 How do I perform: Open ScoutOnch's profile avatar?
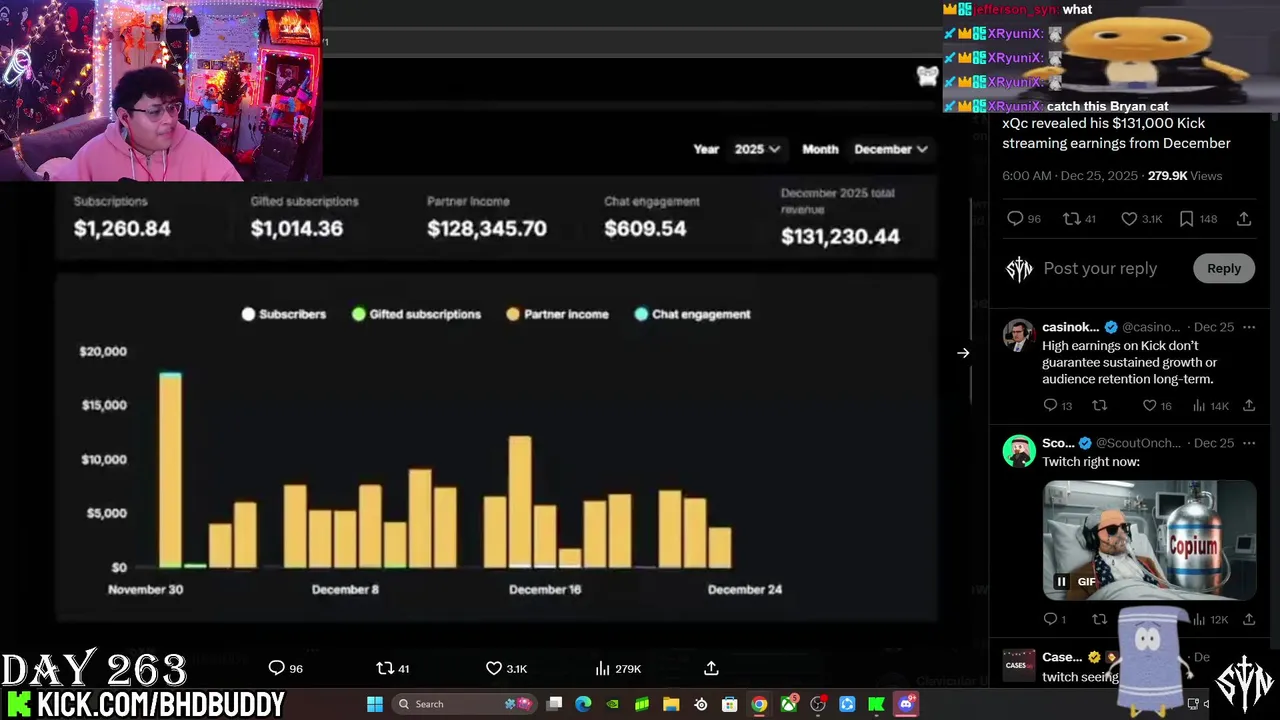pyautogui.click(x=1019, y=451)
